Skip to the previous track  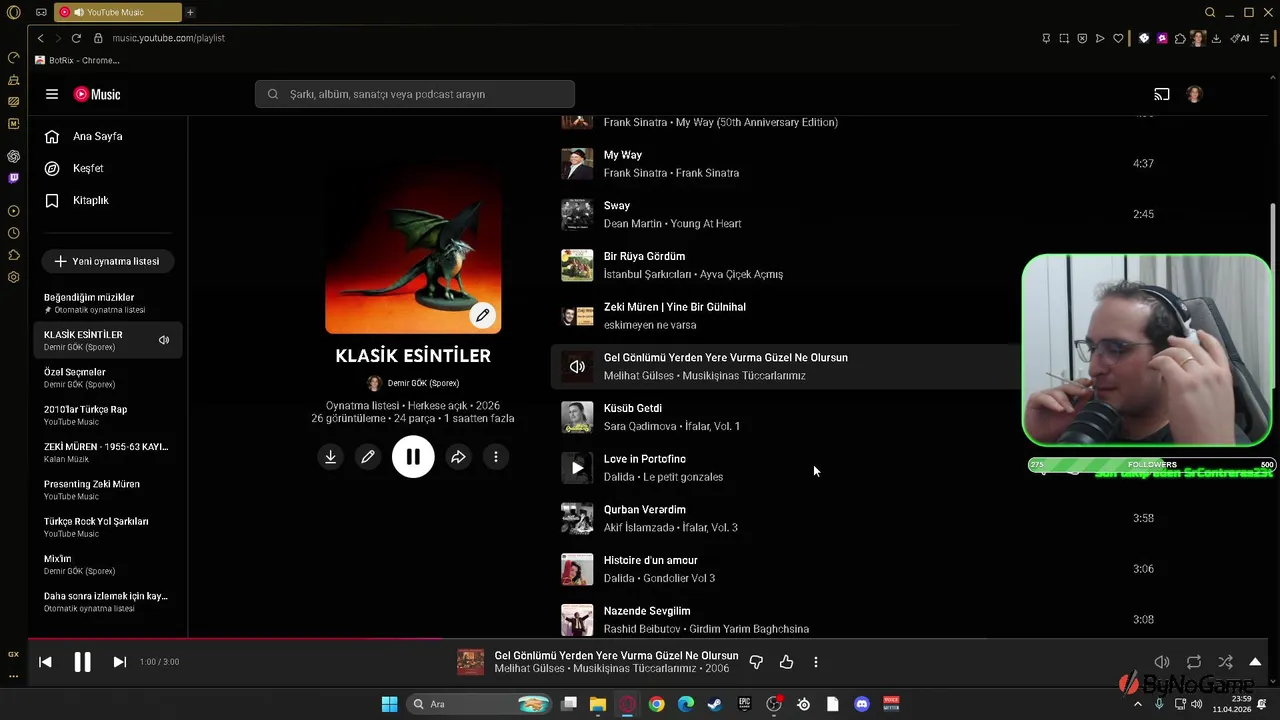coord(45,662)
